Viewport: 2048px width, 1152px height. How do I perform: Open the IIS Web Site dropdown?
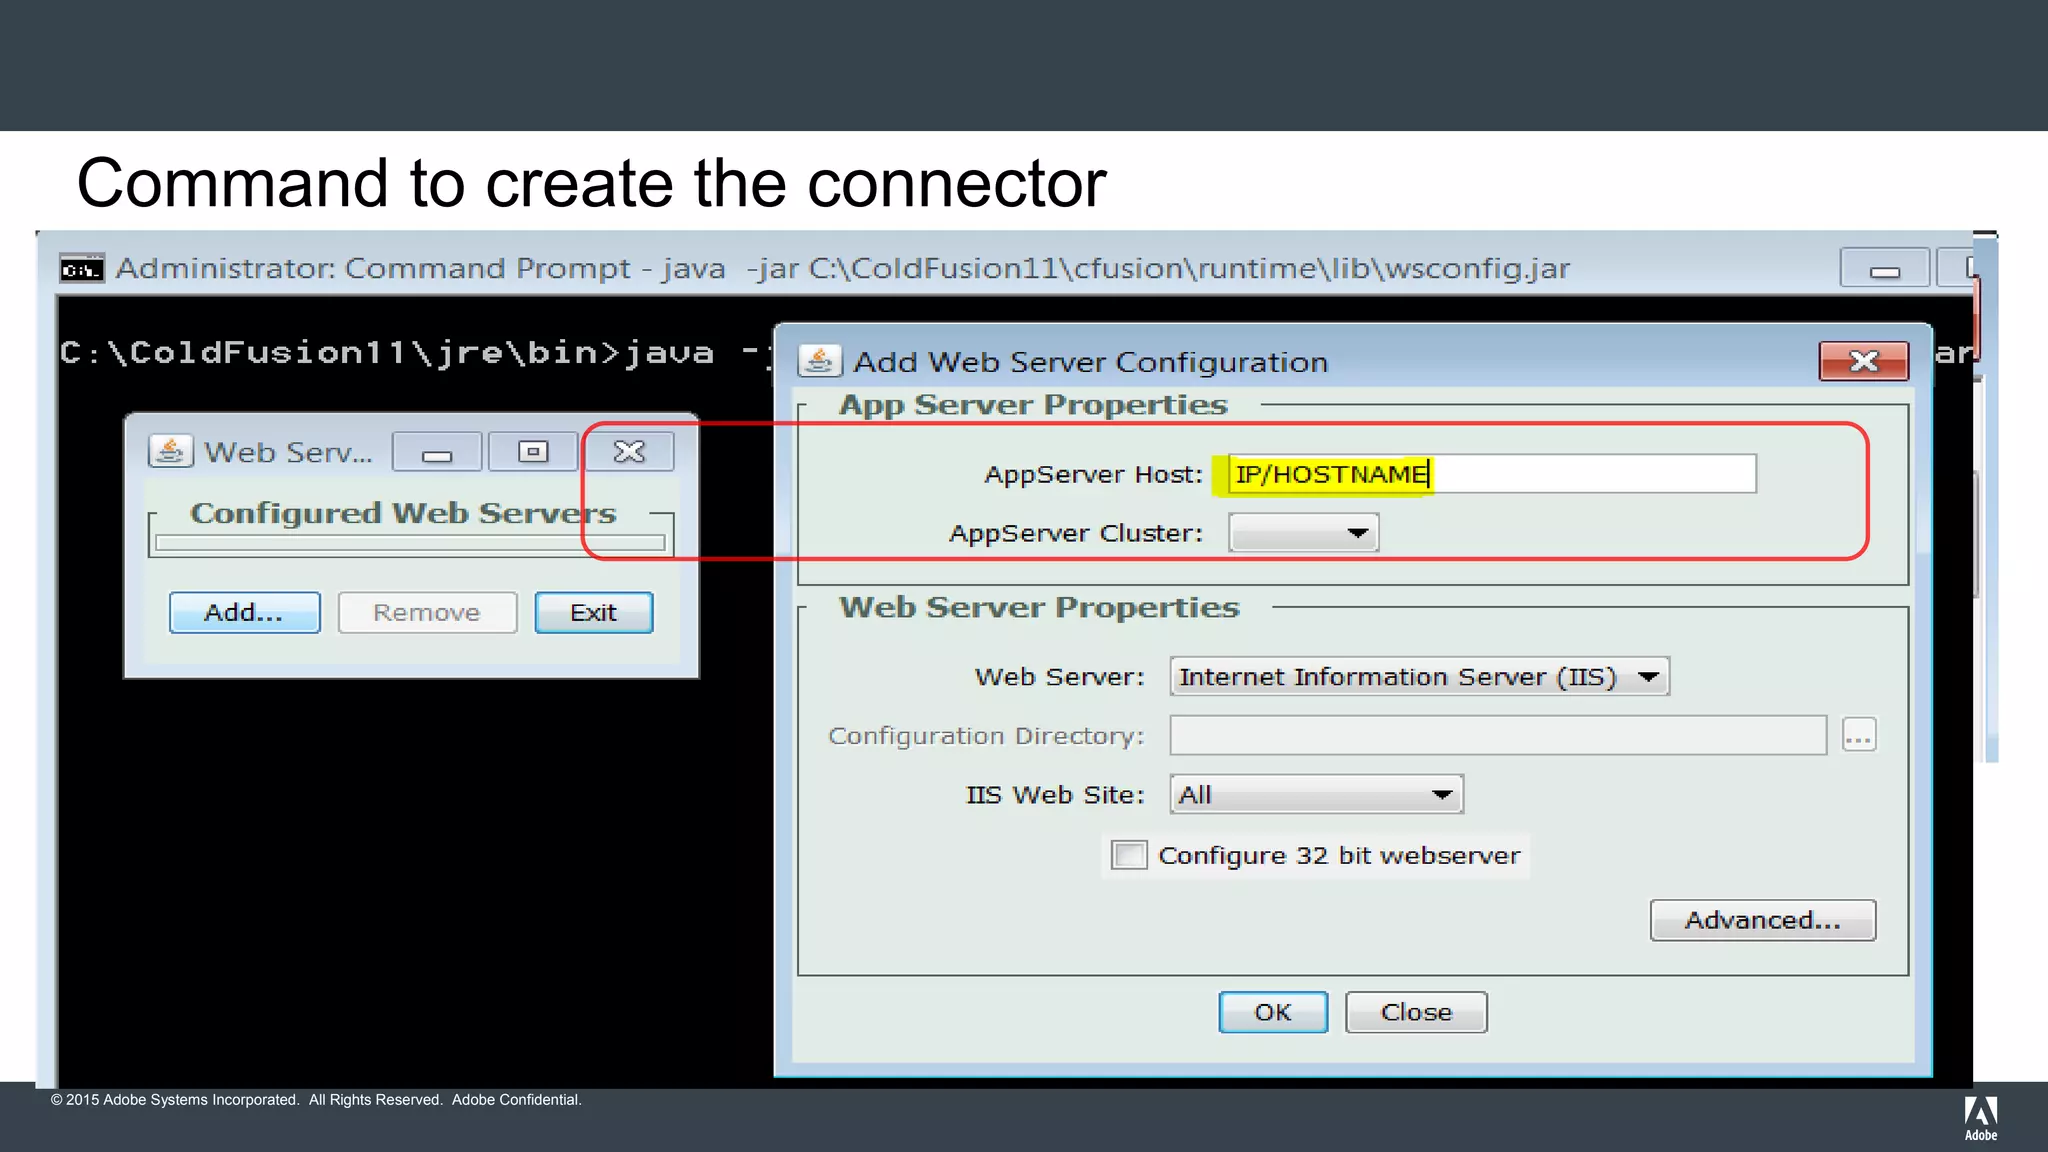tap(1316, 794)
